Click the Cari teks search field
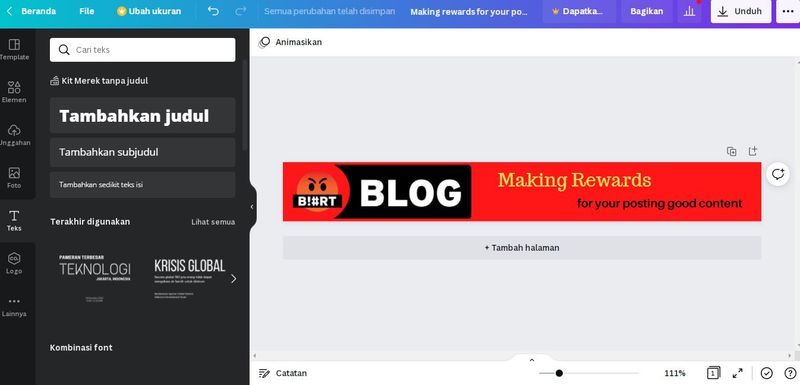800x385 pixels. [x=142, y=49]
